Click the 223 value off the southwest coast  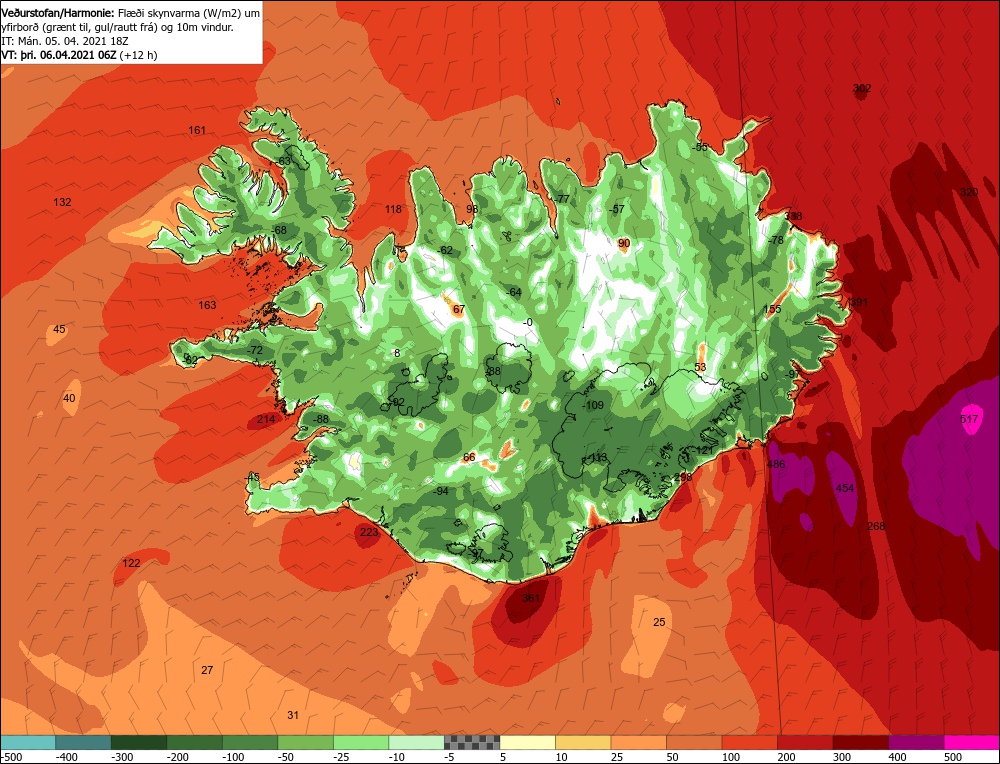pyautogui.click(x=369, y=532)
